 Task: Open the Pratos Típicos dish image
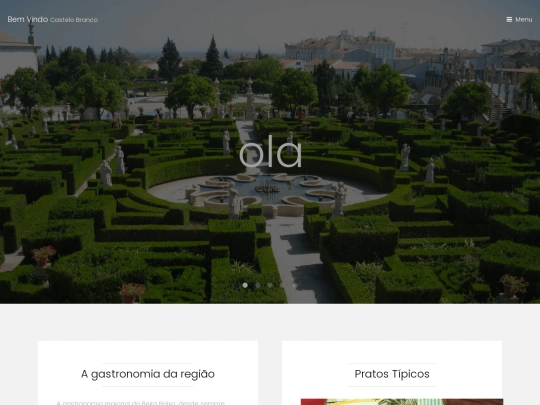(402, 402)
